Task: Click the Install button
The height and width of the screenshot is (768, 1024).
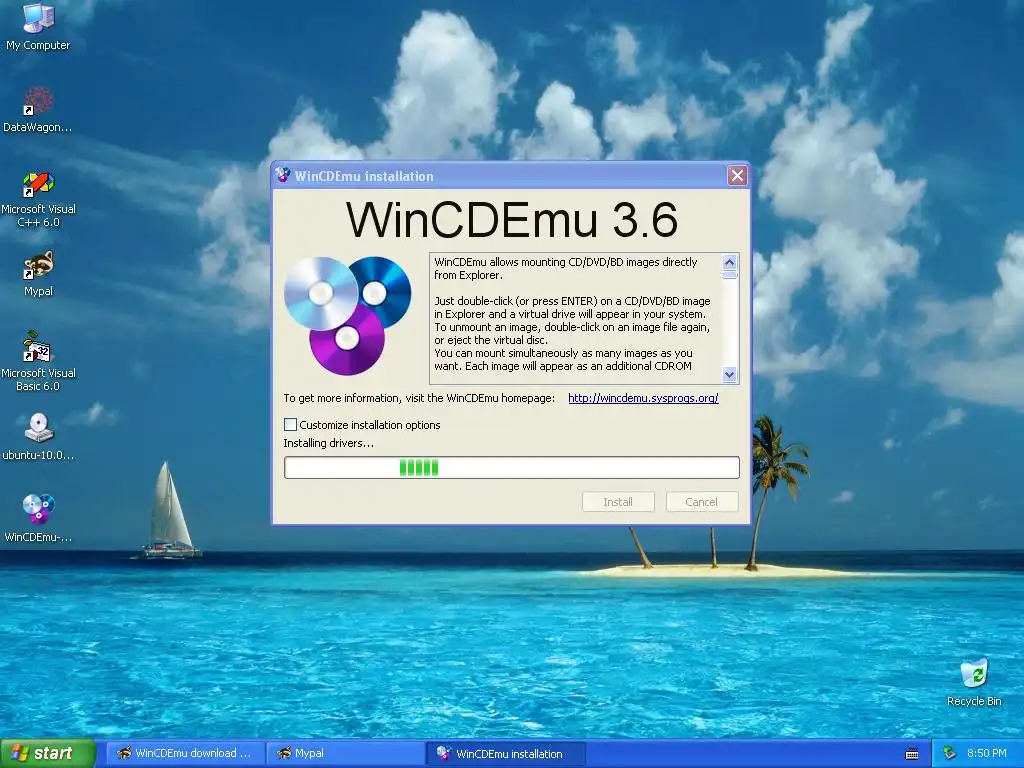Action: point(618,502)
